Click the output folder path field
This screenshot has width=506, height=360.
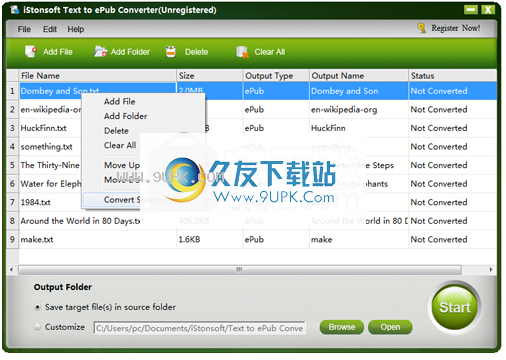click(200, 328)
